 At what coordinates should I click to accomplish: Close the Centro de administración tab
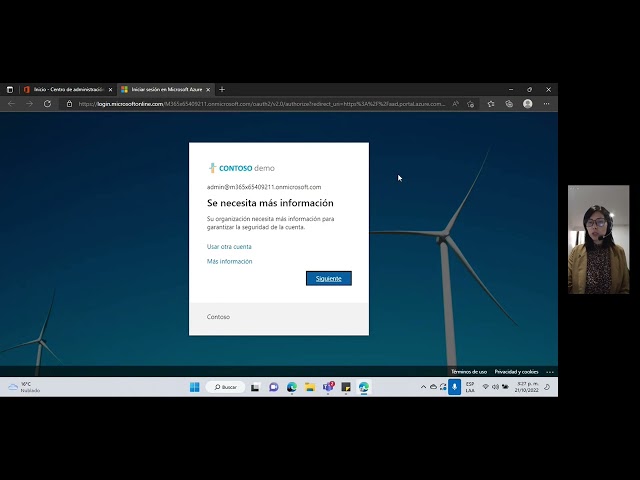pyautogui.click(x=110, y=90)
